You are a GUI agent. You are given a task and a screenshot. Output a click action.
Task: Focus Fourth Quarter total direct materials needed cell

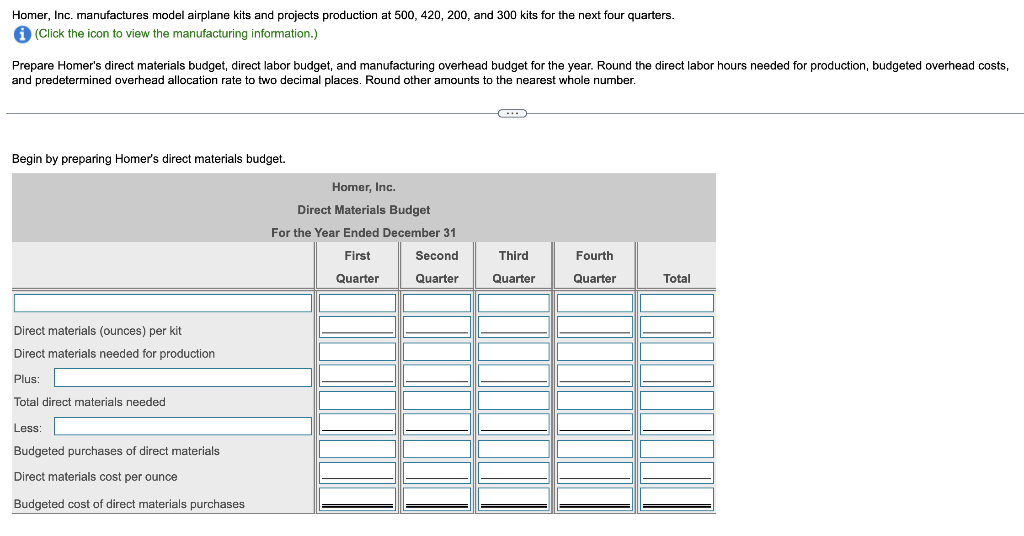pyautogui.click(x=595, y=400)
